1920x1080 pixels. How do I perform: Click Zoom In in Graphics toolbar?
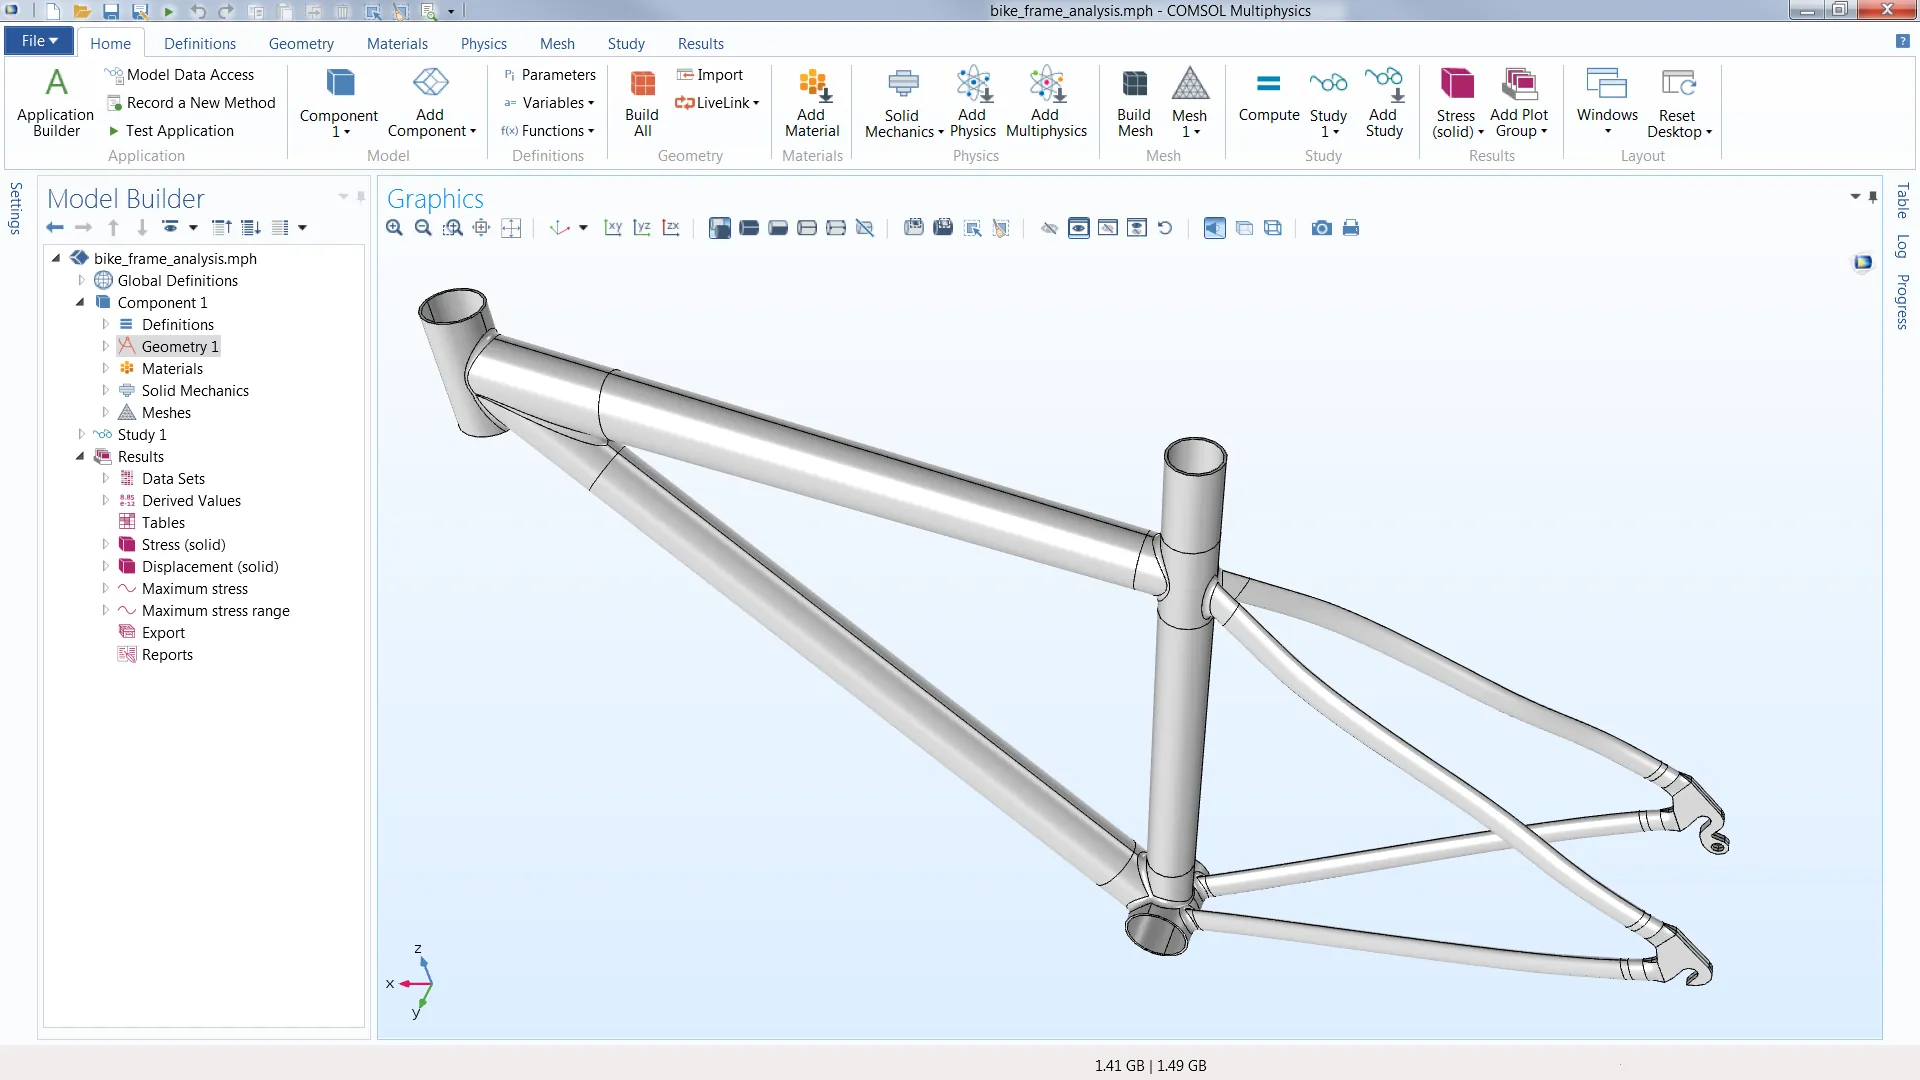tap(395, 228)
